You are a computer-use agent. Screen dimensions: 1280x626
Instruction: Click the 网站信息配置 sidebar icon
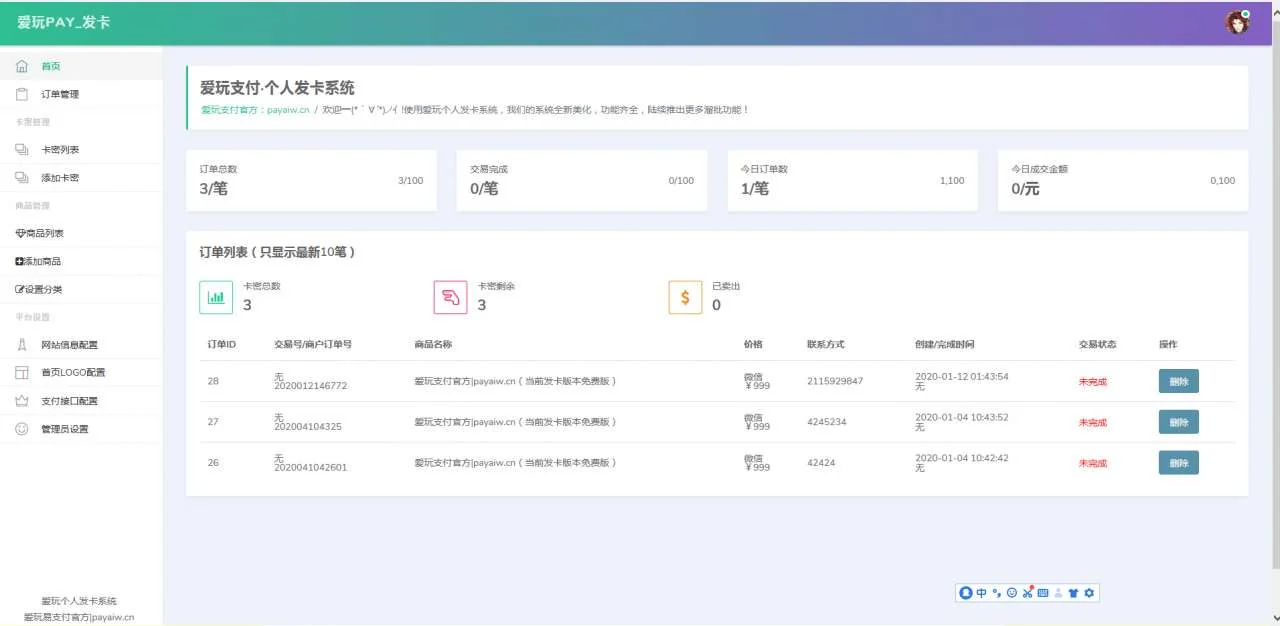coord(21,345)
